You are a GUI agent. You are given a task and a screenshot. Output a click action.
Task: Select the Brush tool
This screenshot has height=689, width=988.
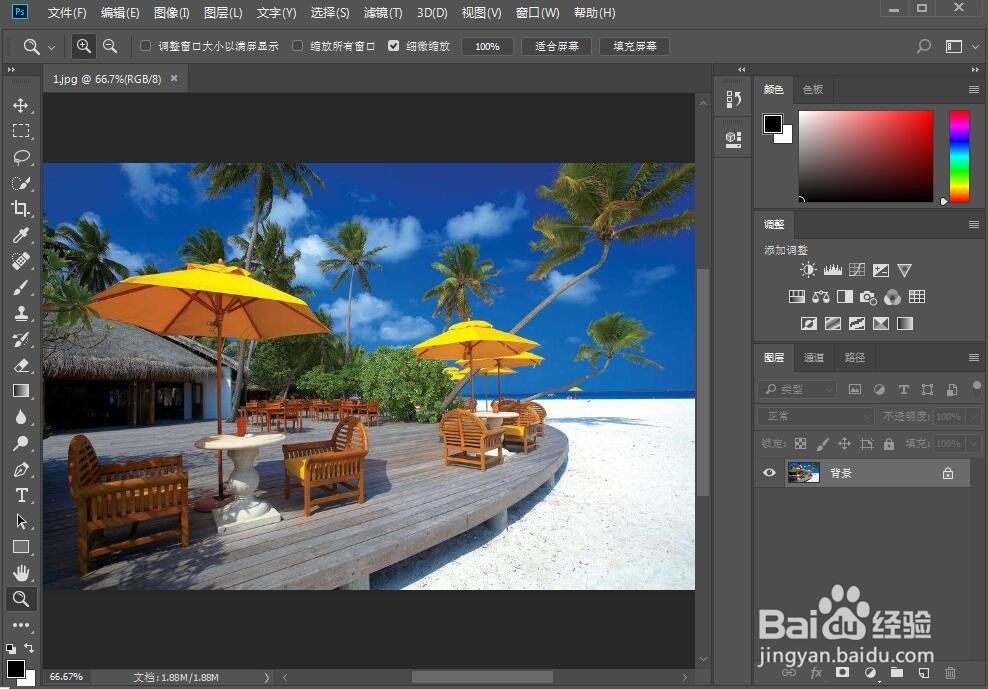click(21, 287)
